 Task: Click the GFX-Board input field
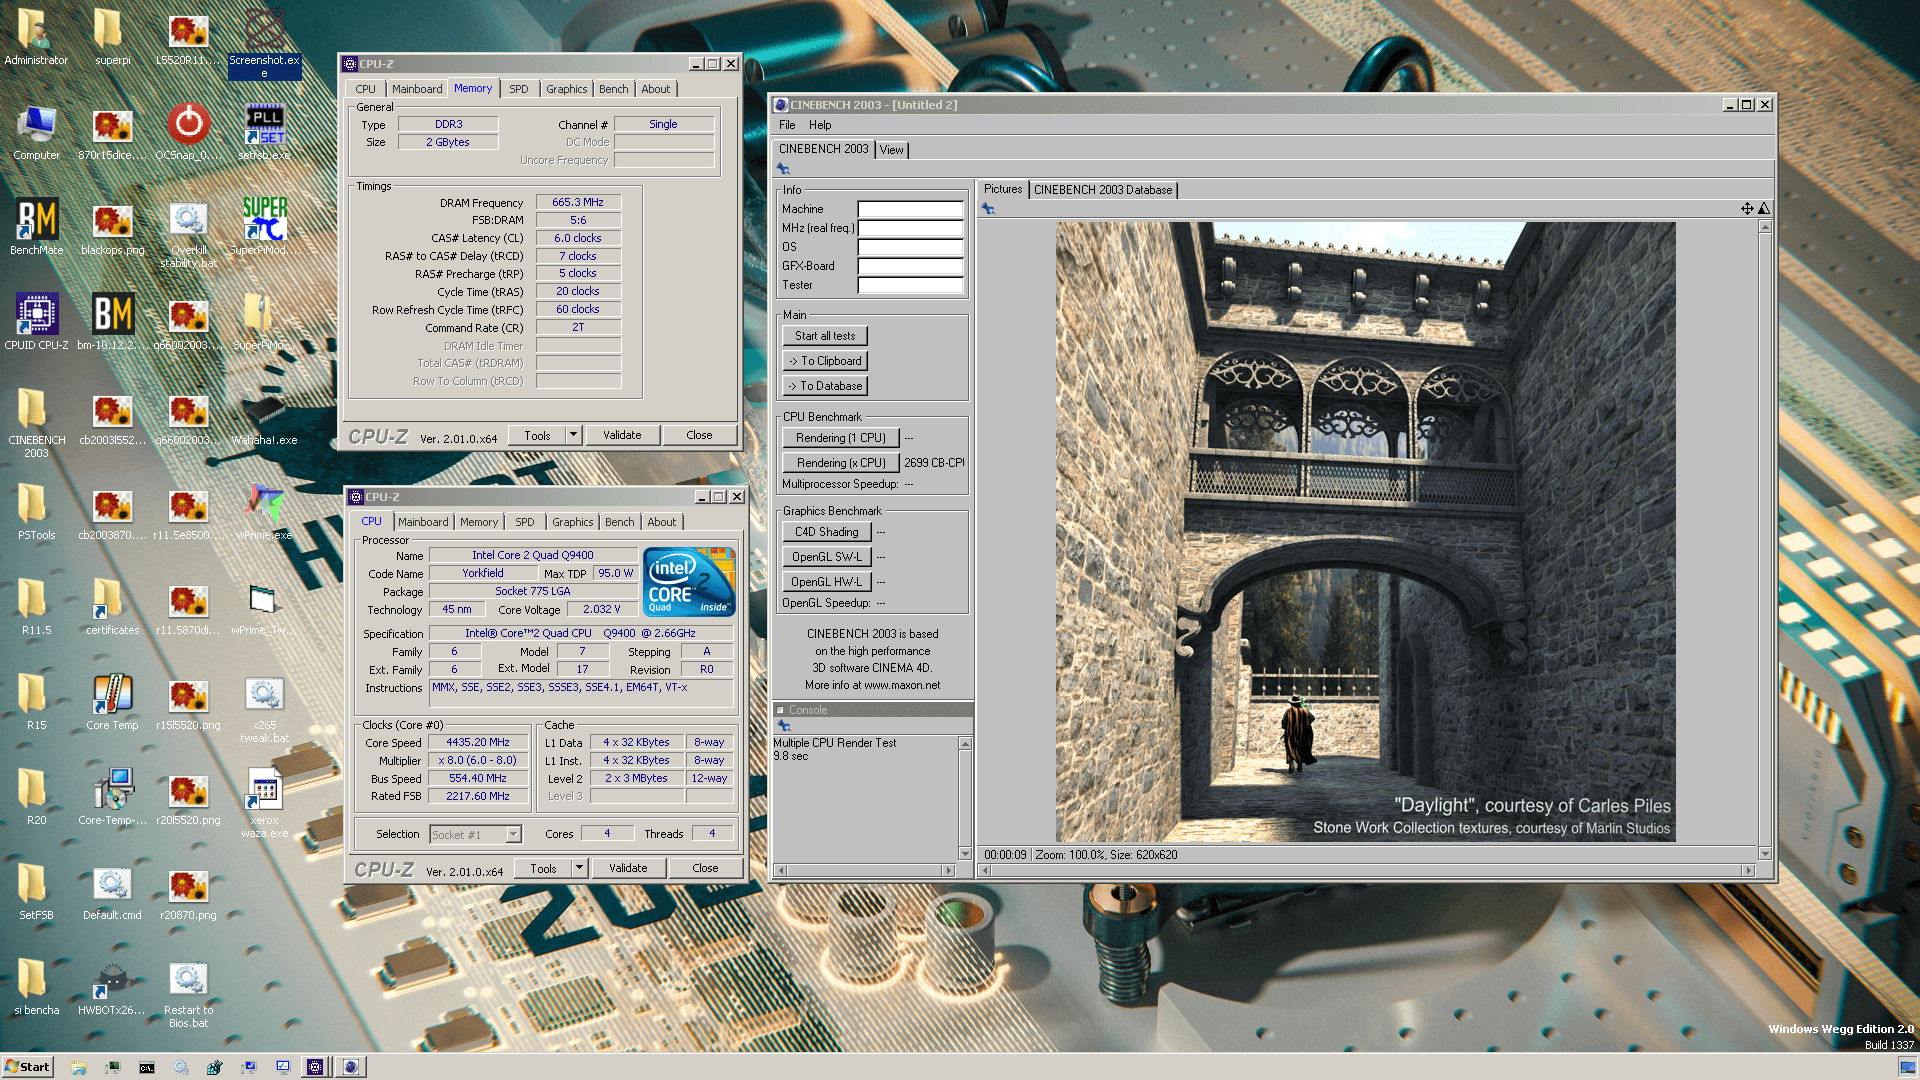(910, 266)
